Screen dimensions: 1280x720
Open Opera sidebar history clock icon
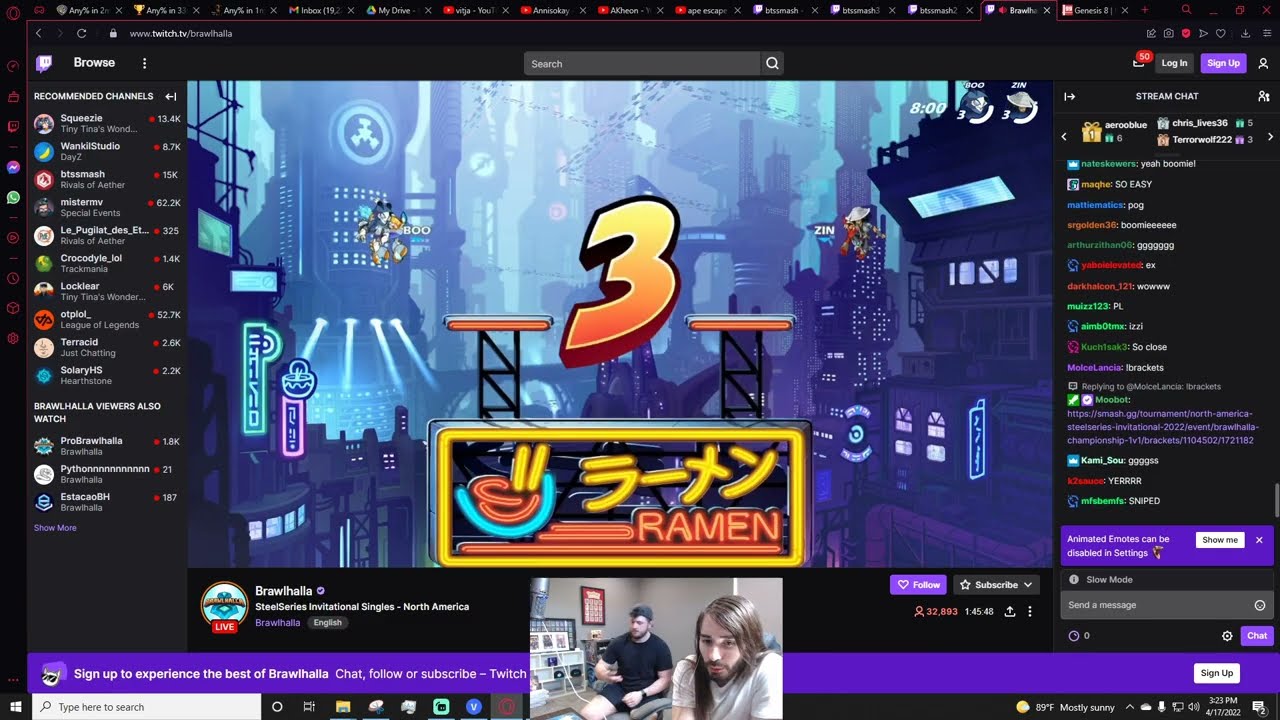pos(13,278)
